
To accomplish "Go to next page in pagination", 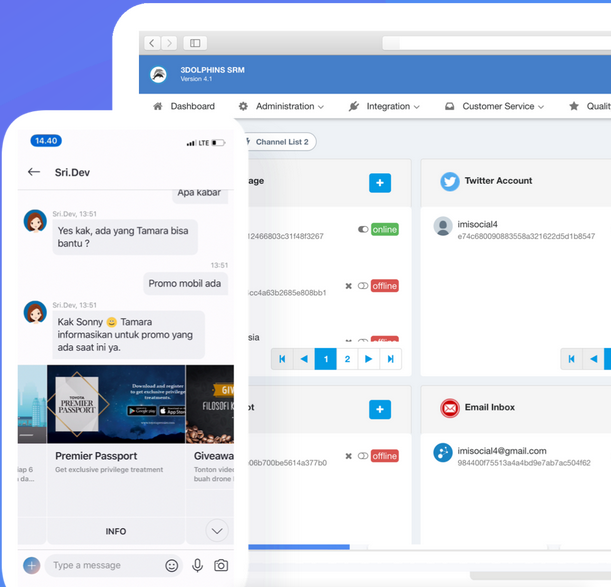I will point(369,359).
